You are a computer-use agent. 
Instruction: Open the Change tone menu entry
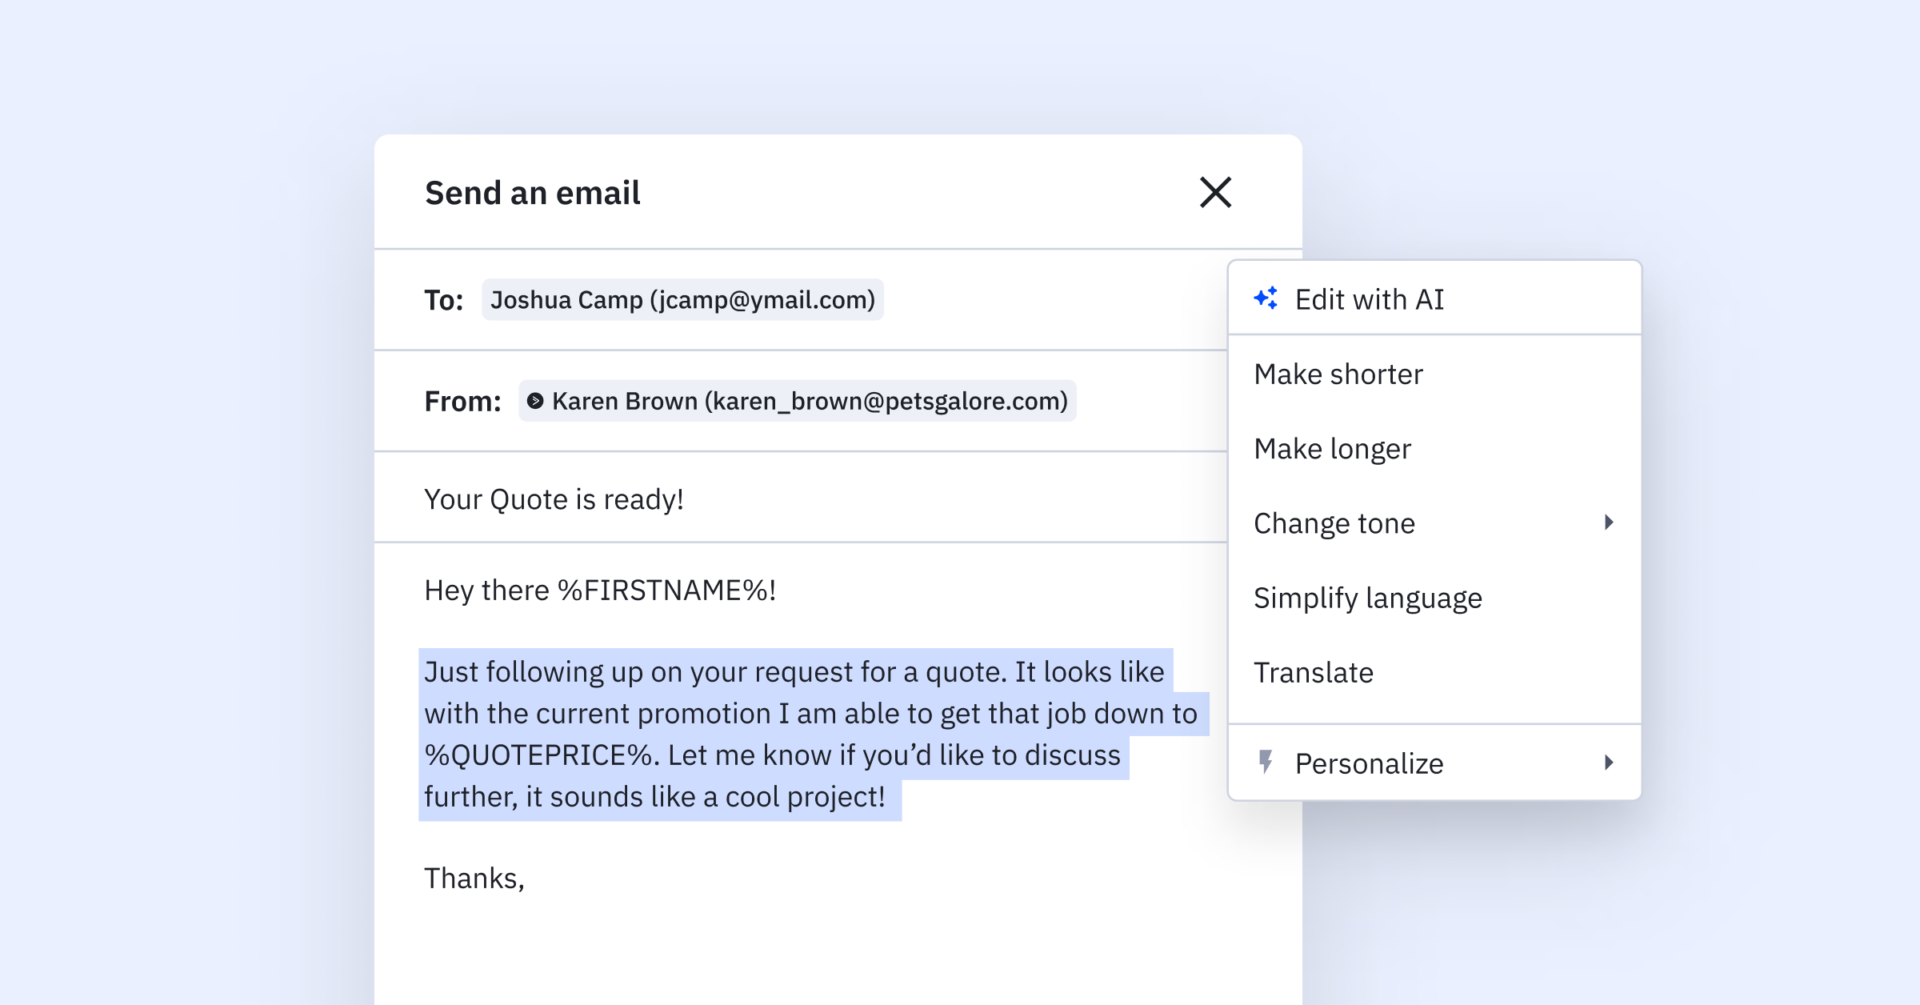point(1334,524)
